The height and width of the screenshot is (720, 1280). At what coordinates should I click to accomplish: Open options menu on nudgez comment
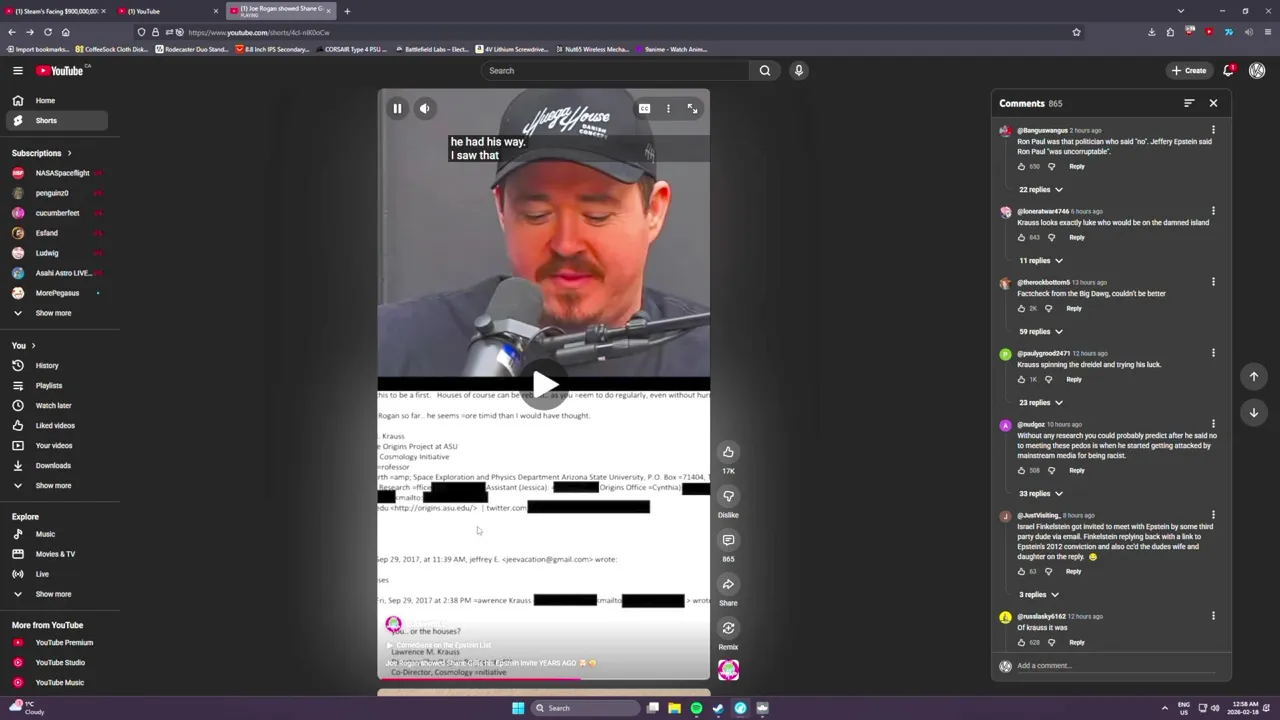click(1213, 424)
